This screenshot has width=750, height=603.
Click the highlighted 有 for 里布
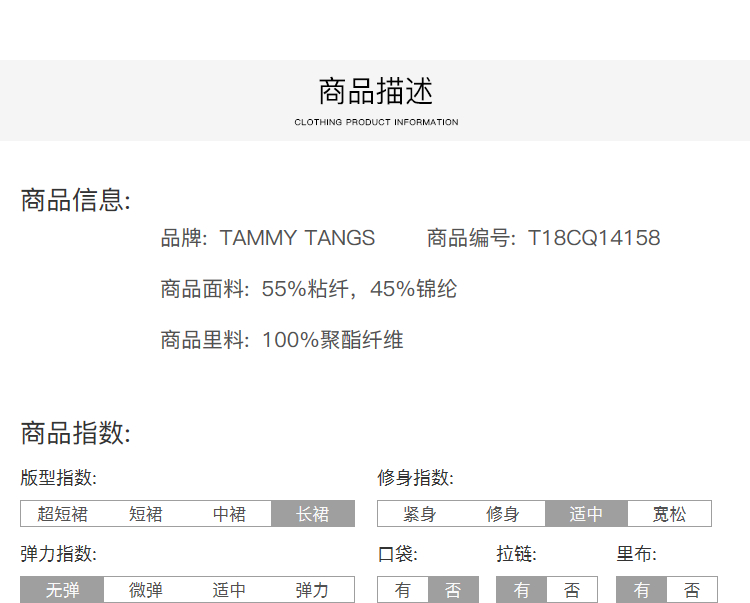(x=641, y=590)
